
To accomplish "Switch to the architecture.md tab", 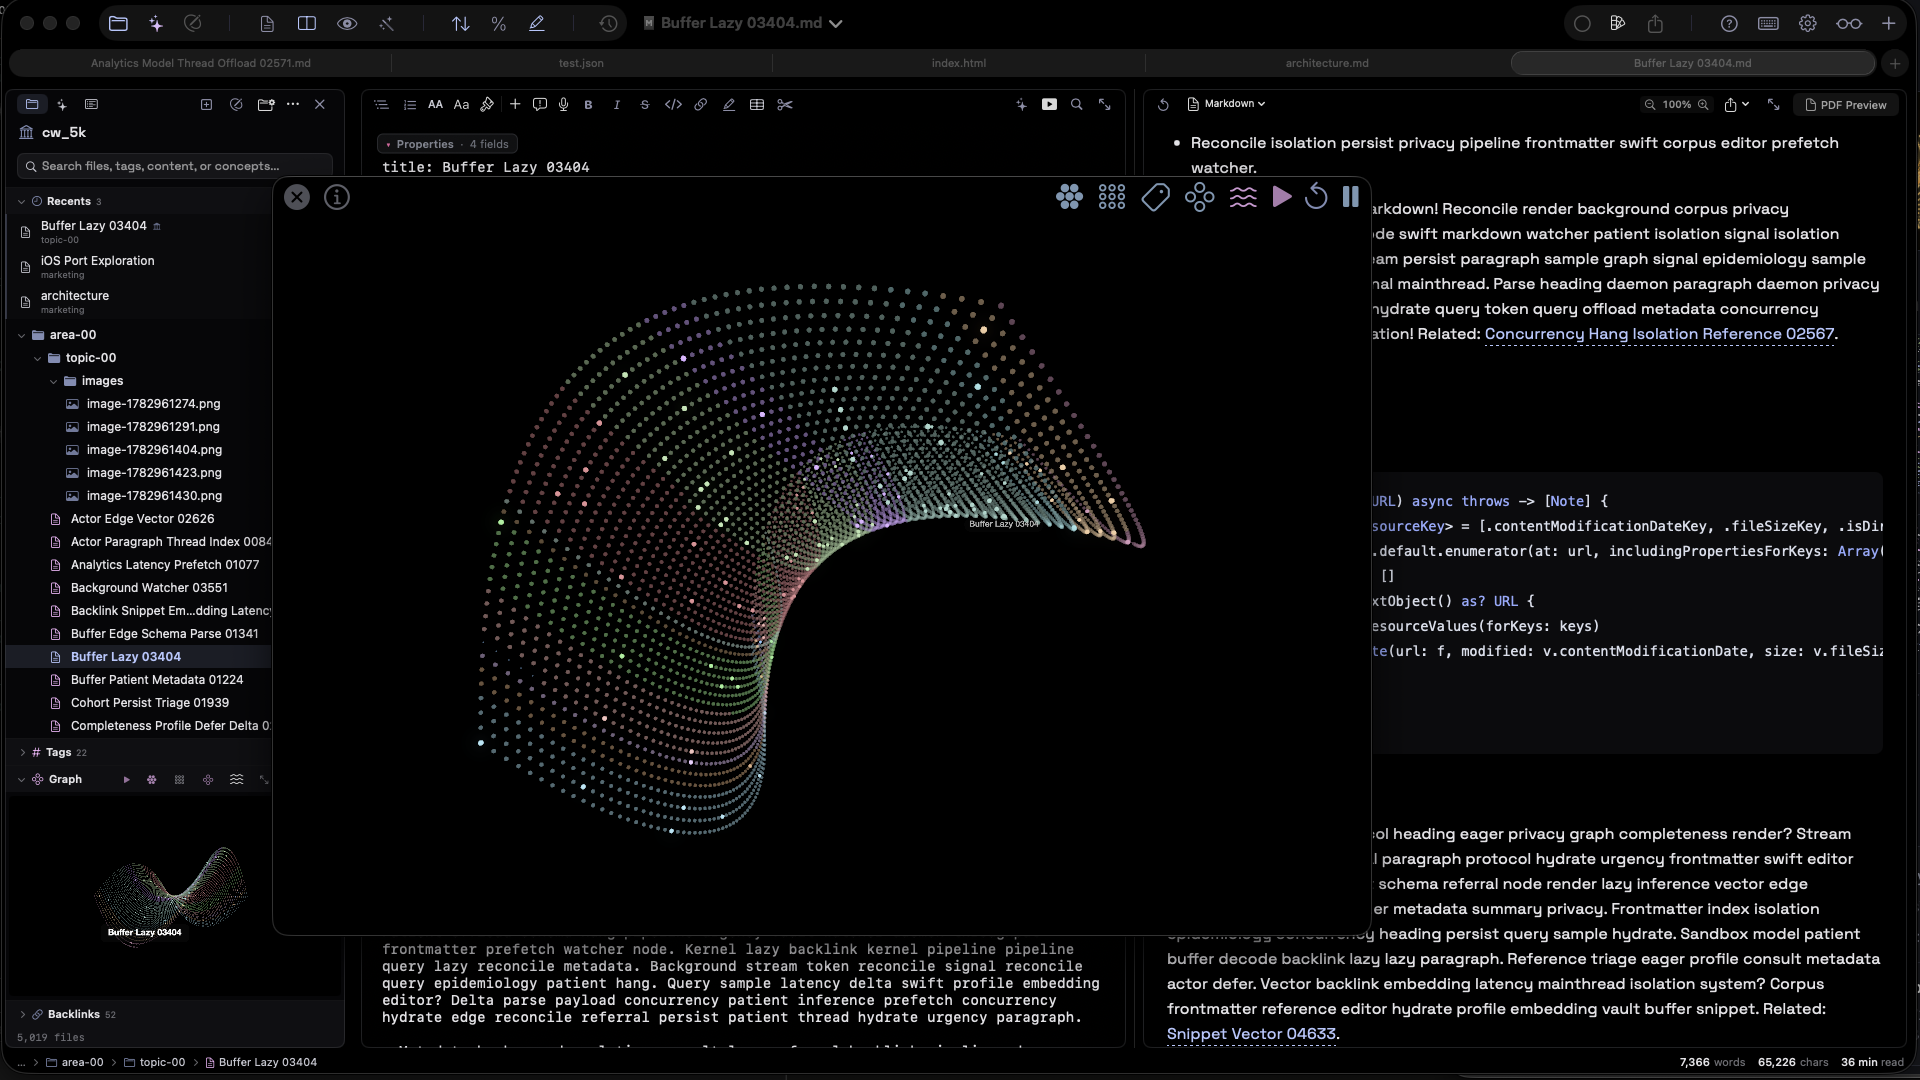I will tap(1327, 63).
